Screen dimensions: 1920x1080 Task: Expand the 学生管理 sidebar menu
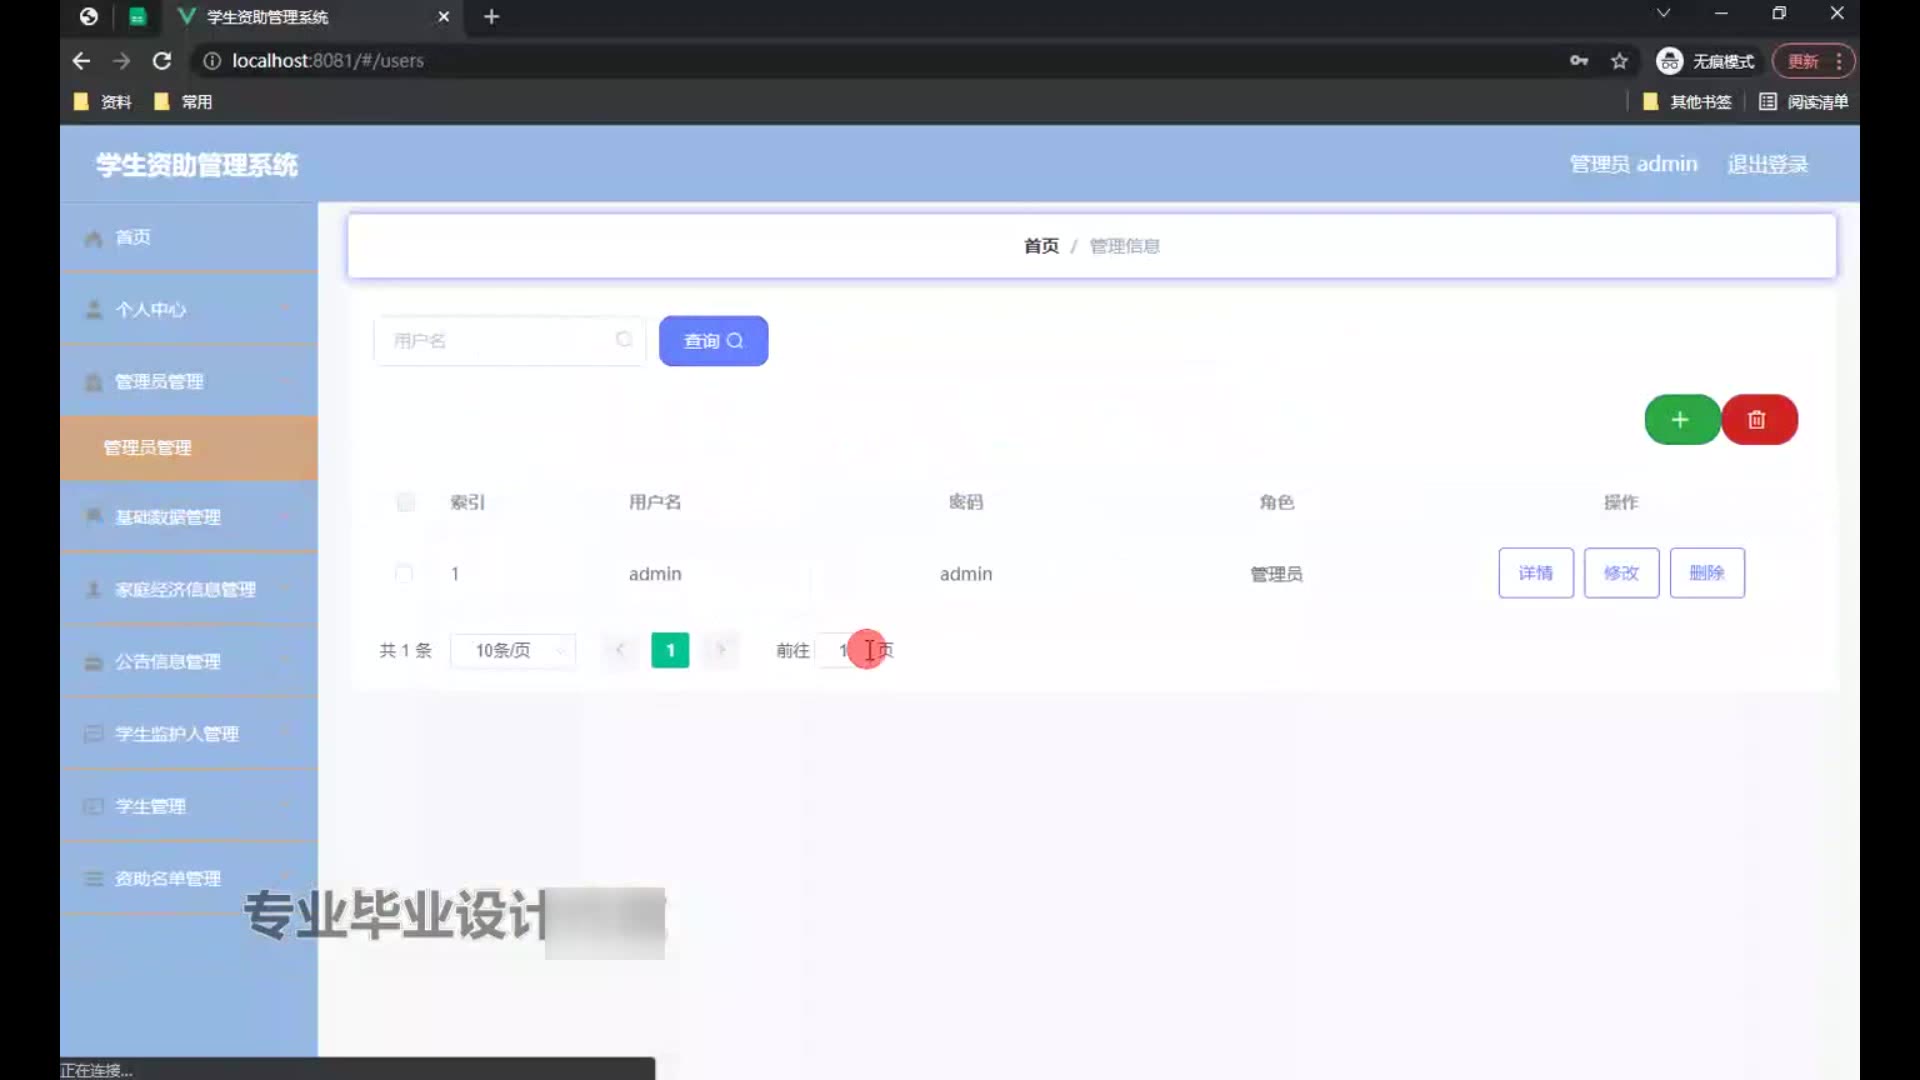click(x=150, y=806)
